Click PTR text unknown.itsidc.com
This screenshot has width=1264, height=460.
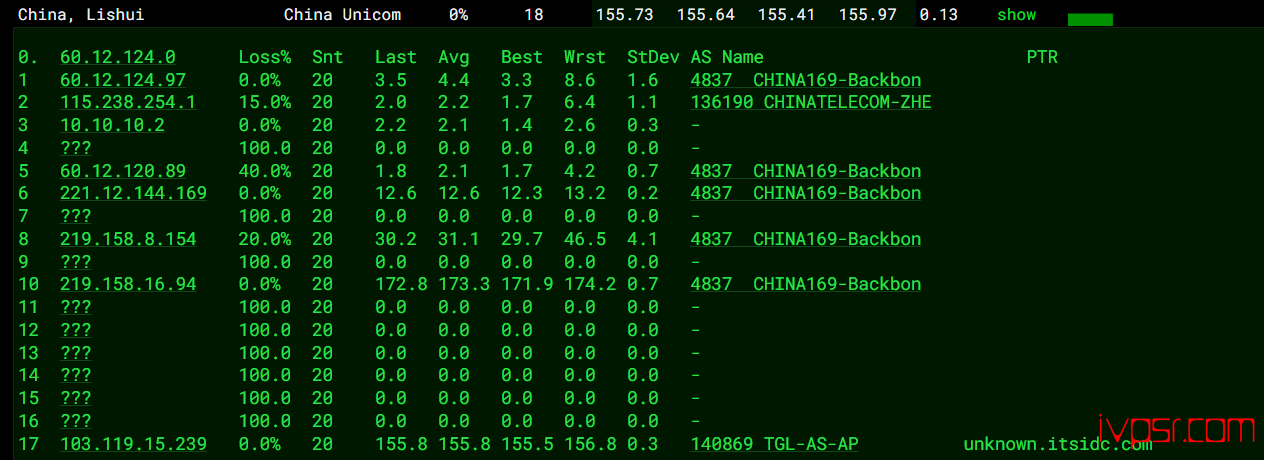(1059, 443)
